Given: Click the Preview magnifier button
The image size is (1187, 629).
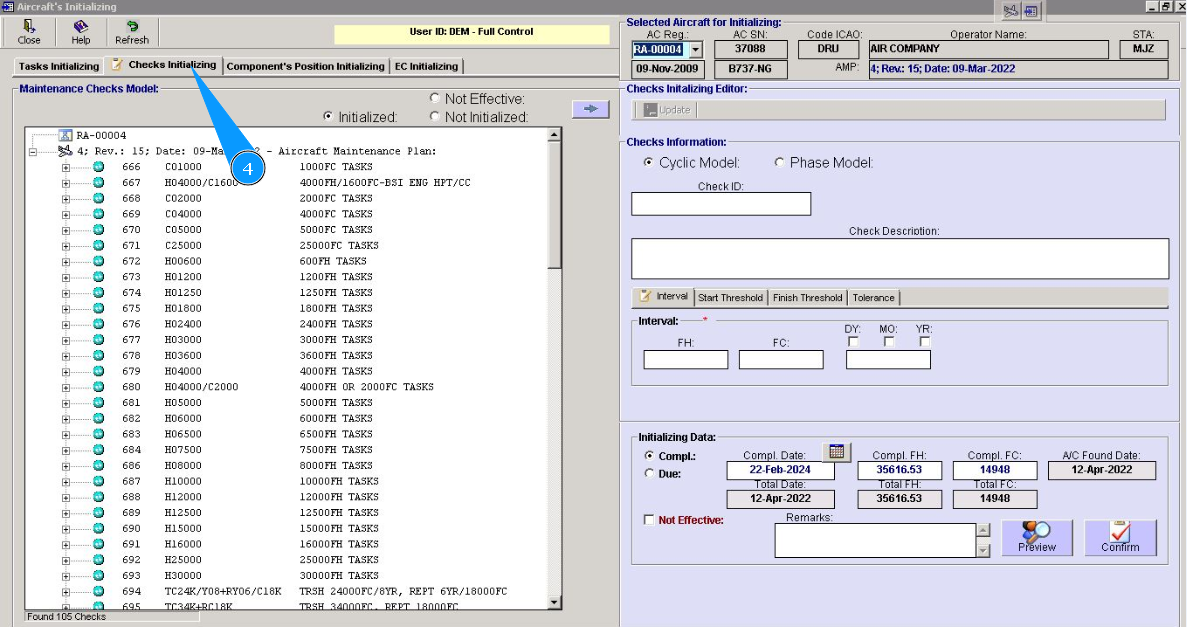Looking at the screenshot, I should pyautogui.click(x=1036, y=538).
